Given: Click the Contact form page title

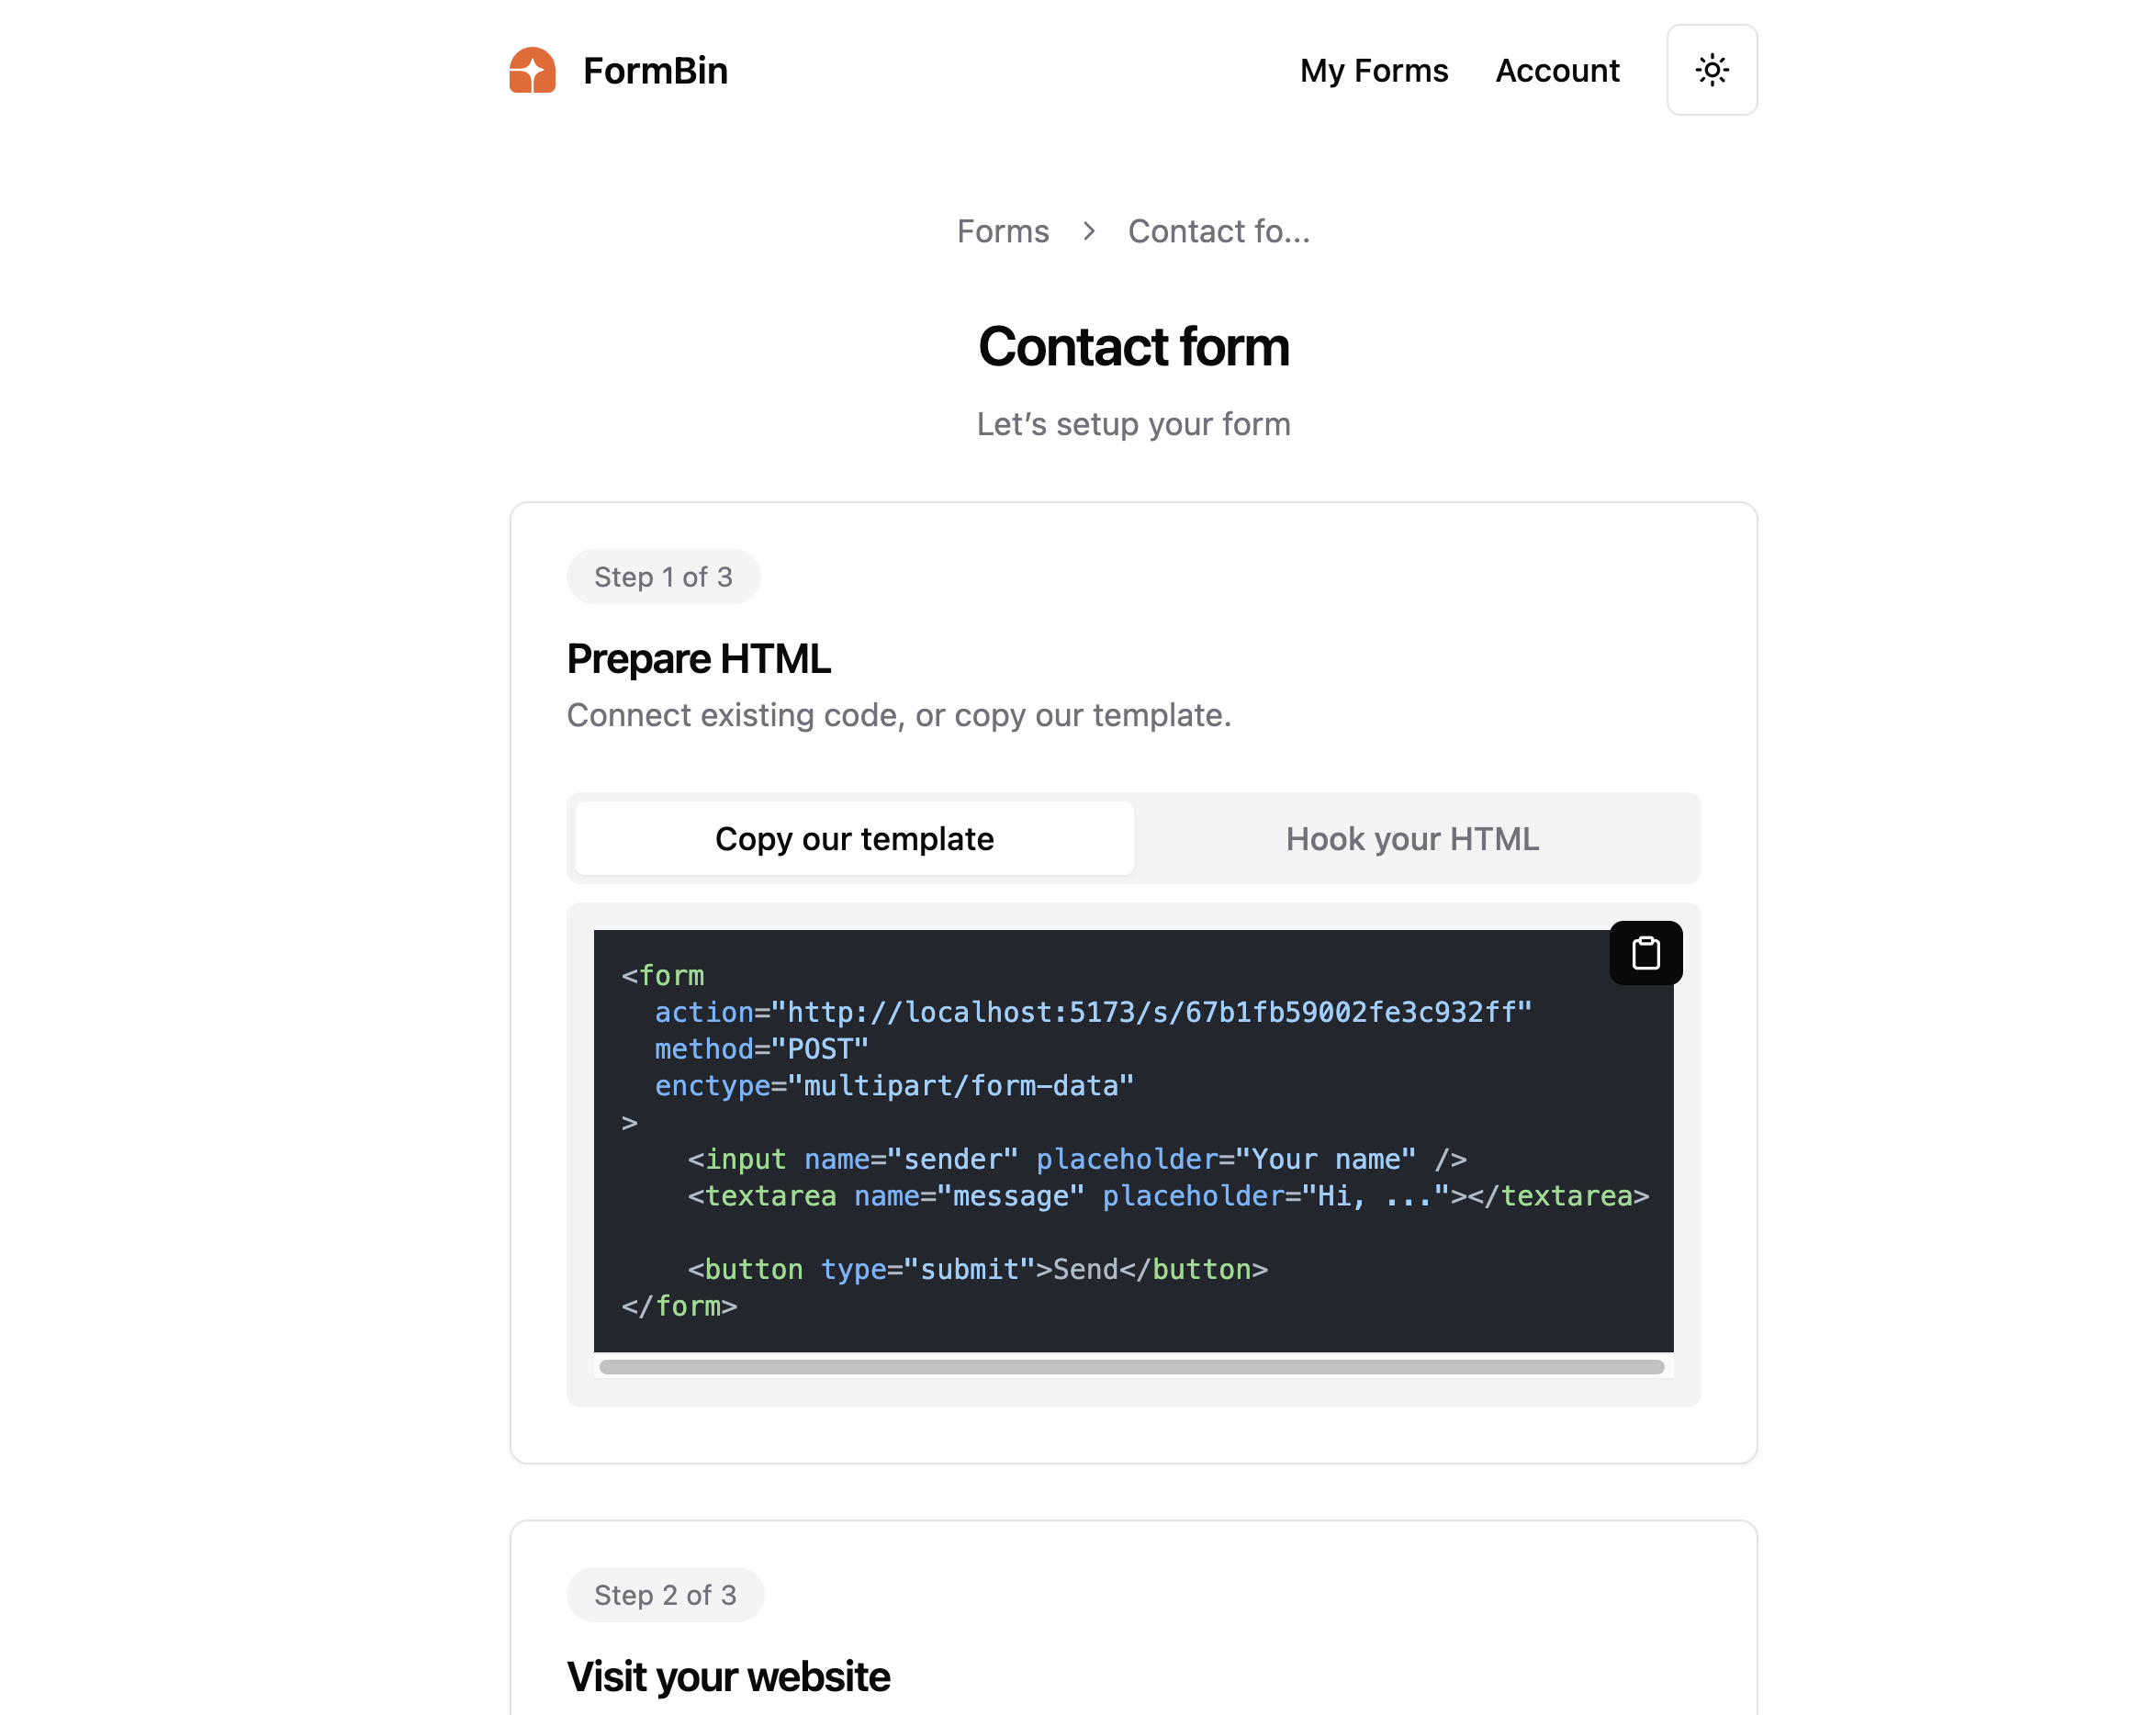Looking at the screenshot, I should pyautogui.click(x=1133, y=347).
